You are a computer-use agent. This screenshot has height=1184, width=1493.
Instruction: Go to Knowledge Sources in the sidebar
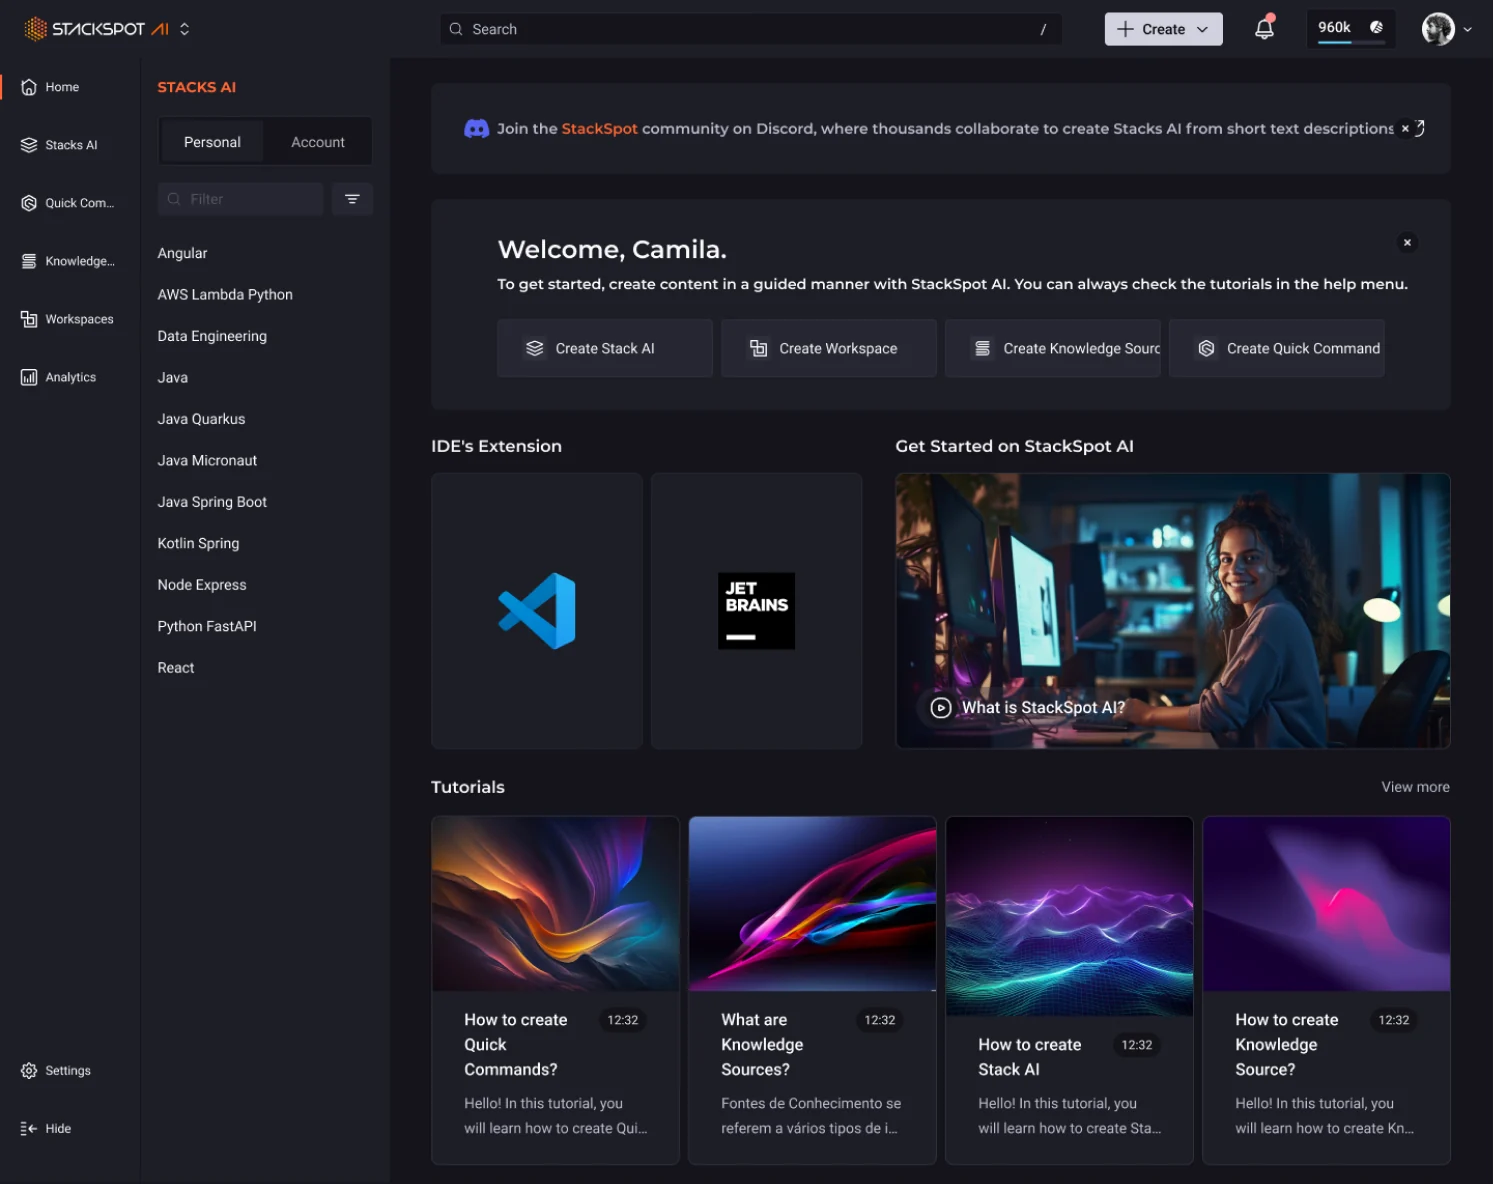pos(67,261)
